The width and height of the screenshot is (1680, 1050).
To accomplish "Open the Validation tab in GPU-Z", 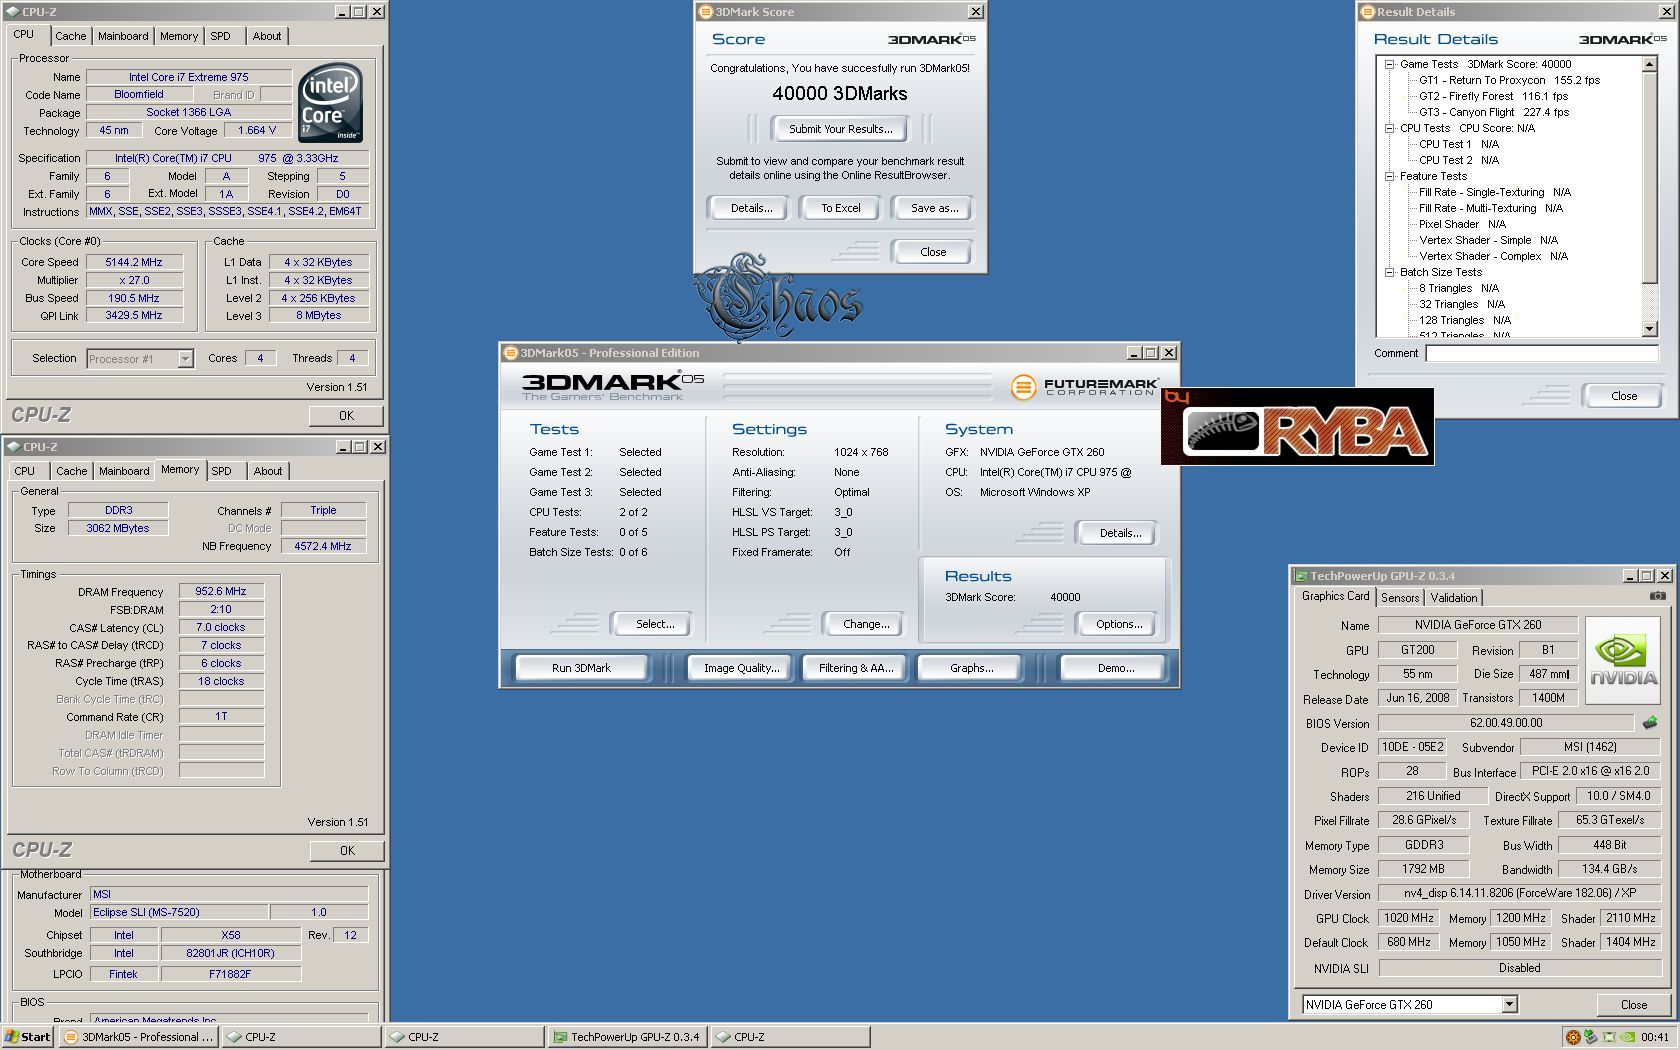I will point(1454,598).
